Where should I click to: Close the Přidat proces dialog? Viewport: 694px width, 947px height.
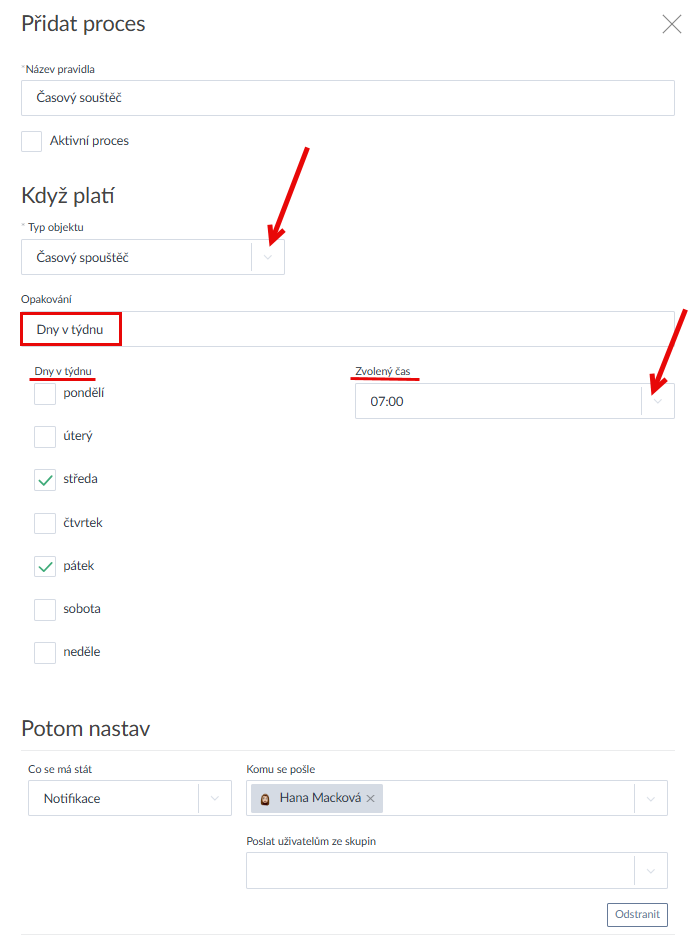[672, 25]
